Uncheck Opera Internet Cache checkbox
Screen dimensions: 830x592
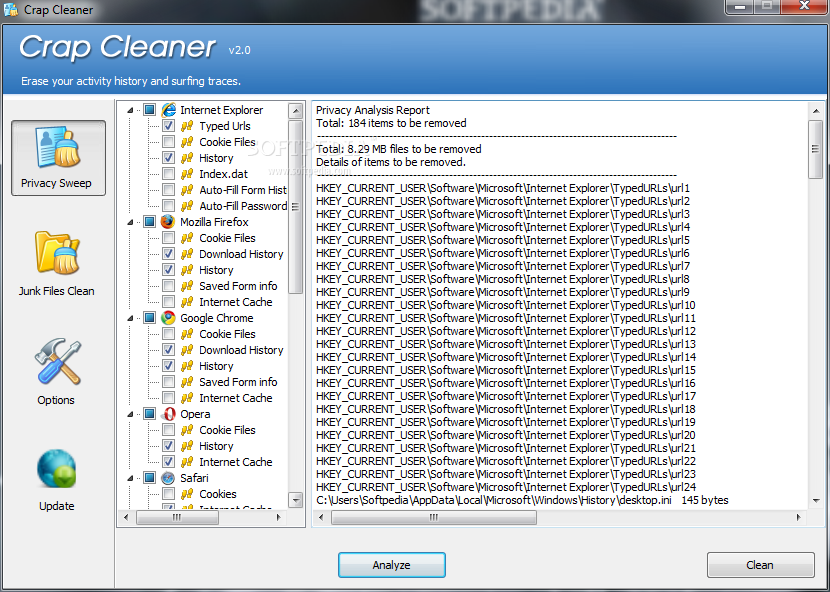(168, 462)
